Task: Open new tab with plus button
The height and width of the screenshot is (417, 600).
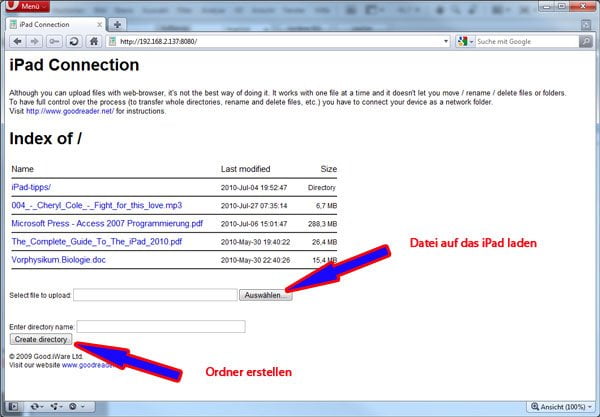Action: (x=117, y=24)
